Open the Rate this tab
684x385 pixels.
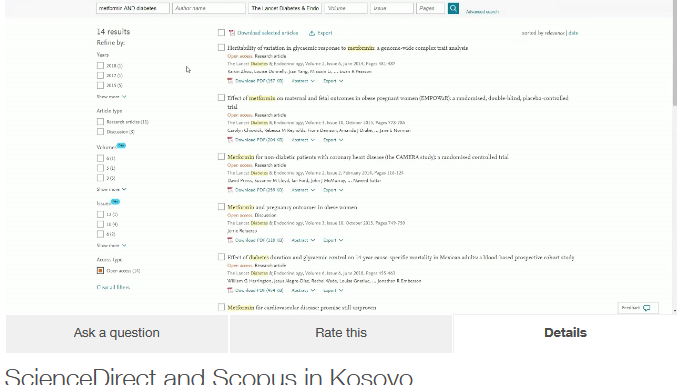pyautogui.click(x=341, y=334)
